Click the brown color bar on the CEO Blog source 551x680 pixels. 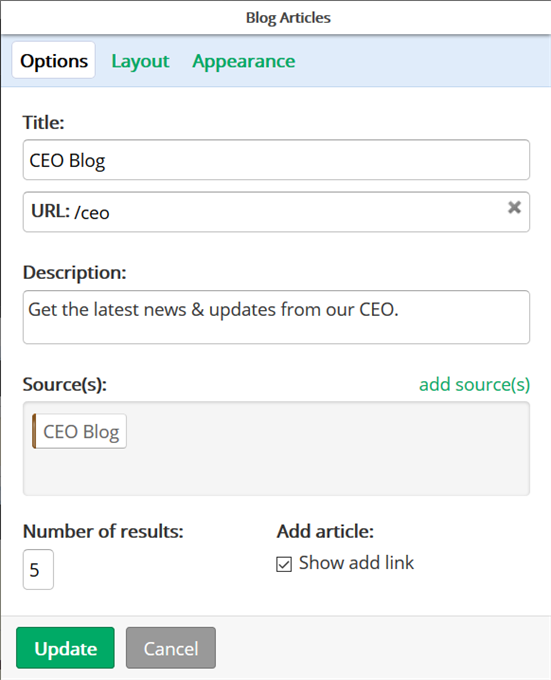coord(34,431)
